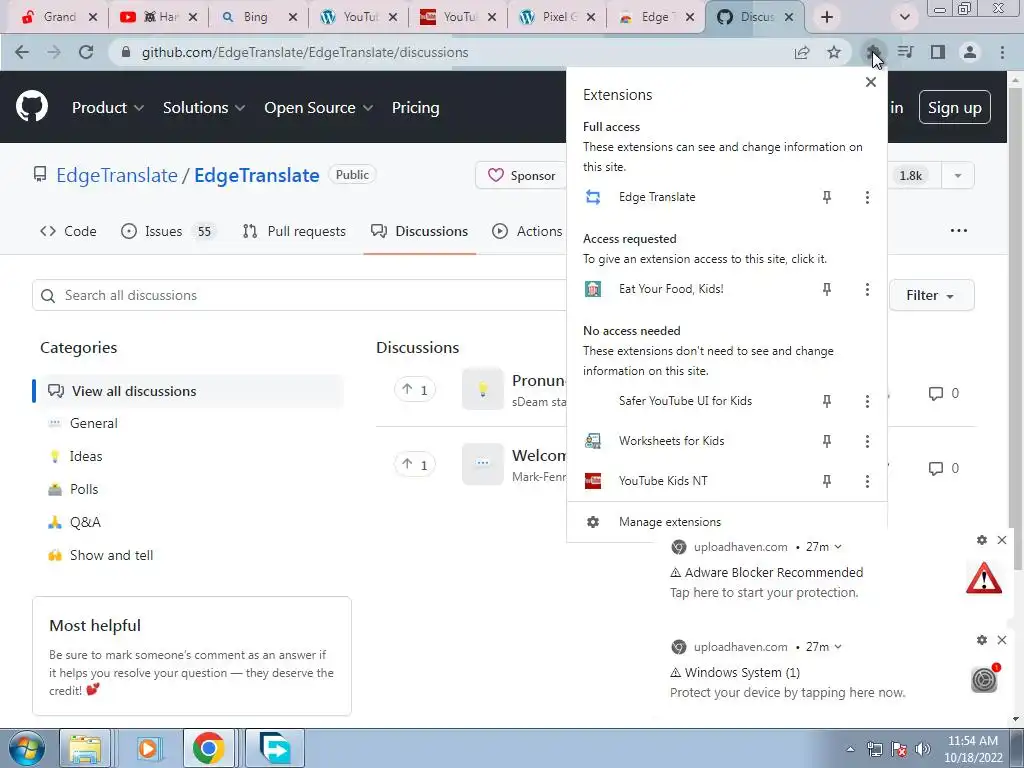Viewport: 1024px width, 768px height.
Task: Expand the first uploadhaven.com notification chevron
Action: click(838, 547)
